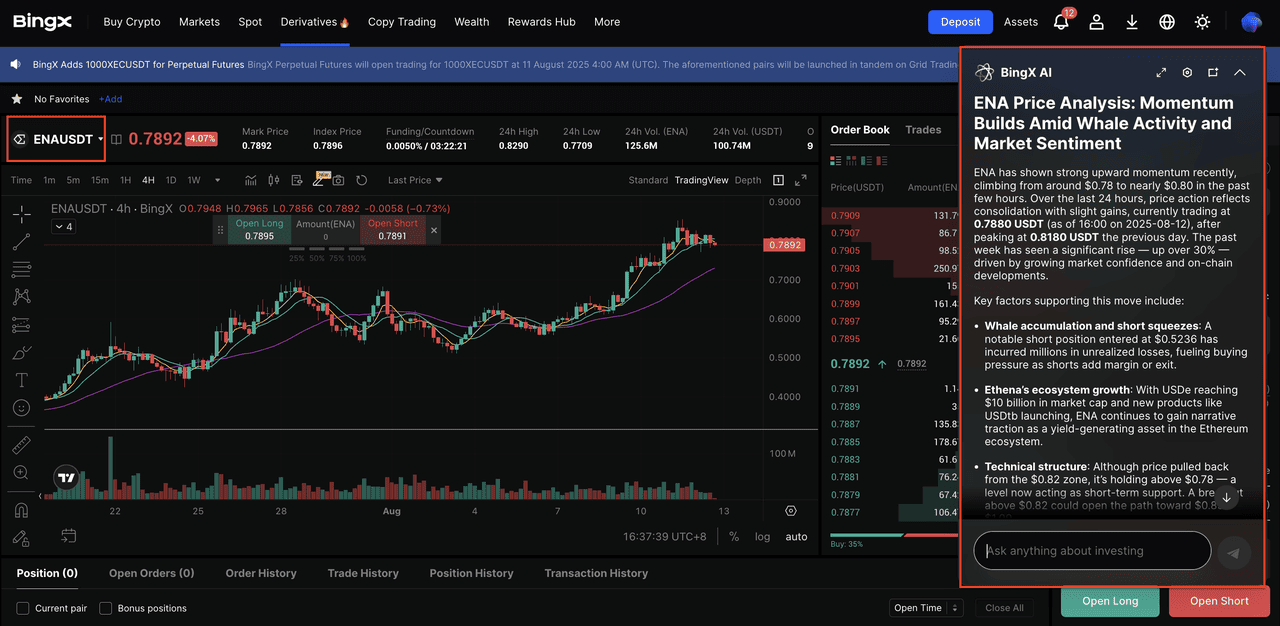Click the fullscreen chart expand icon
The height and width of the screenshot is (626, 1280).
pos(800,180)
